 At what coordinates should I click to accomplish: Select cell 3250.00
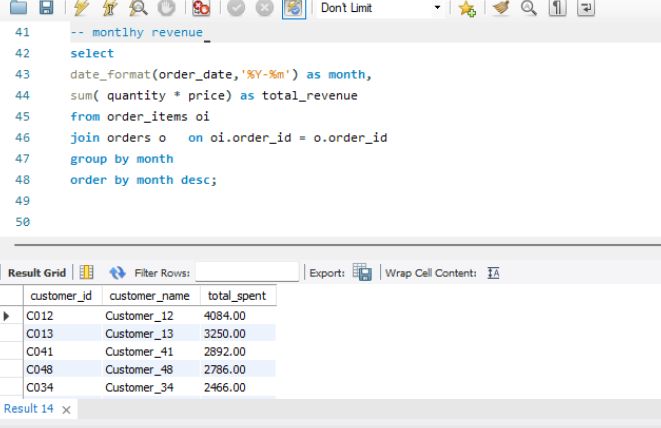238,334
